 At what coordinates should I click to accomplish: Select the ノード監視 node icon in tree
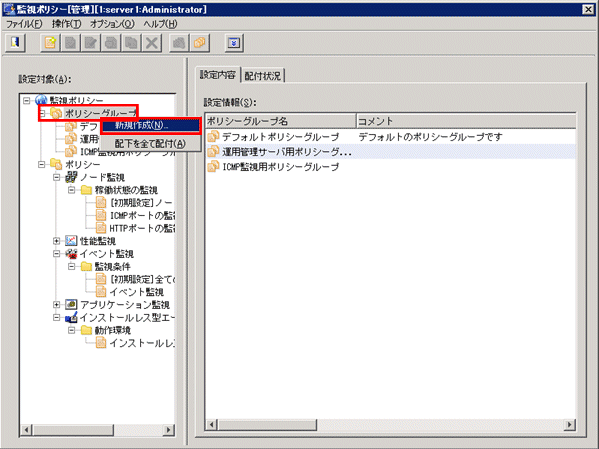click(71, 177)
